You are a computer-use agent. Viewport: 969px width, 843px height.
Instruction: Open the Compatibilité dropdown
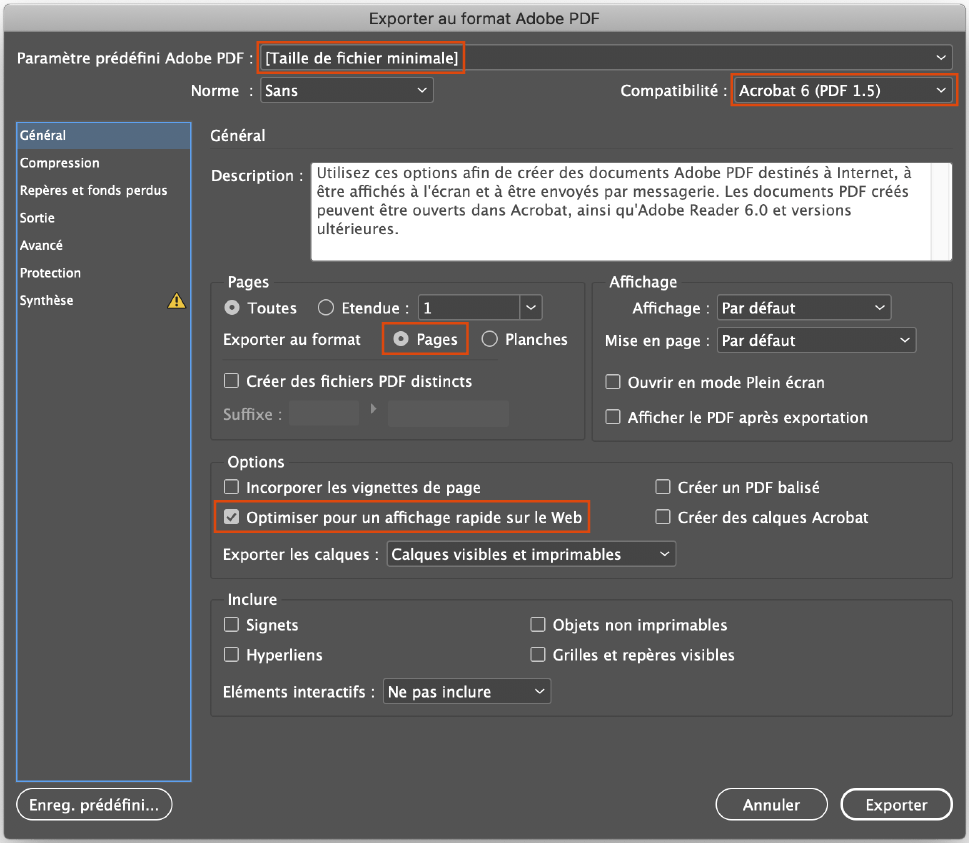tap(844, 90)
